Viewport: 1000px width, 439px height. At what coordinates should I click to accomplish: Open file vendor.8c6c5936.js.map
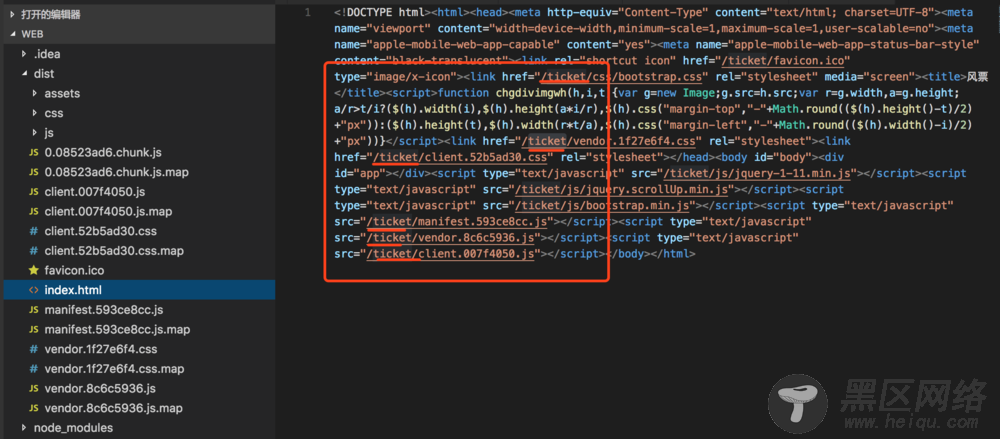pos(114,408)
